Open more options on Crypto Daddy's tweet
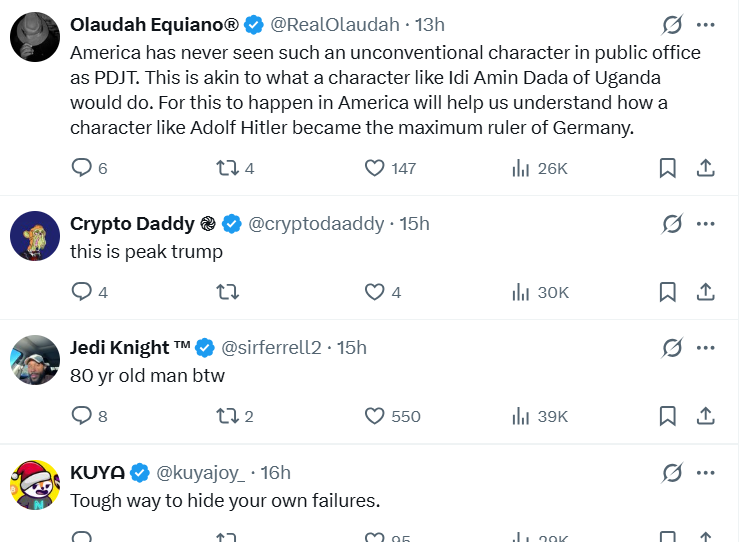This screenshot has height=542, width=740. coord(705,224)
